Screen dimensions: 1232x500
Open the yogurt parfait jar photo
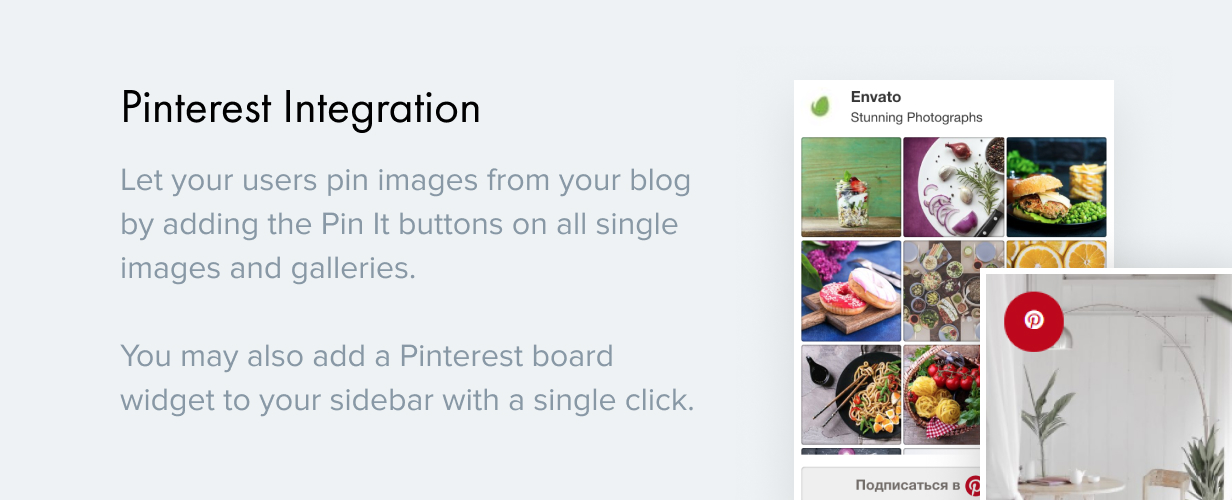point(851,187)
